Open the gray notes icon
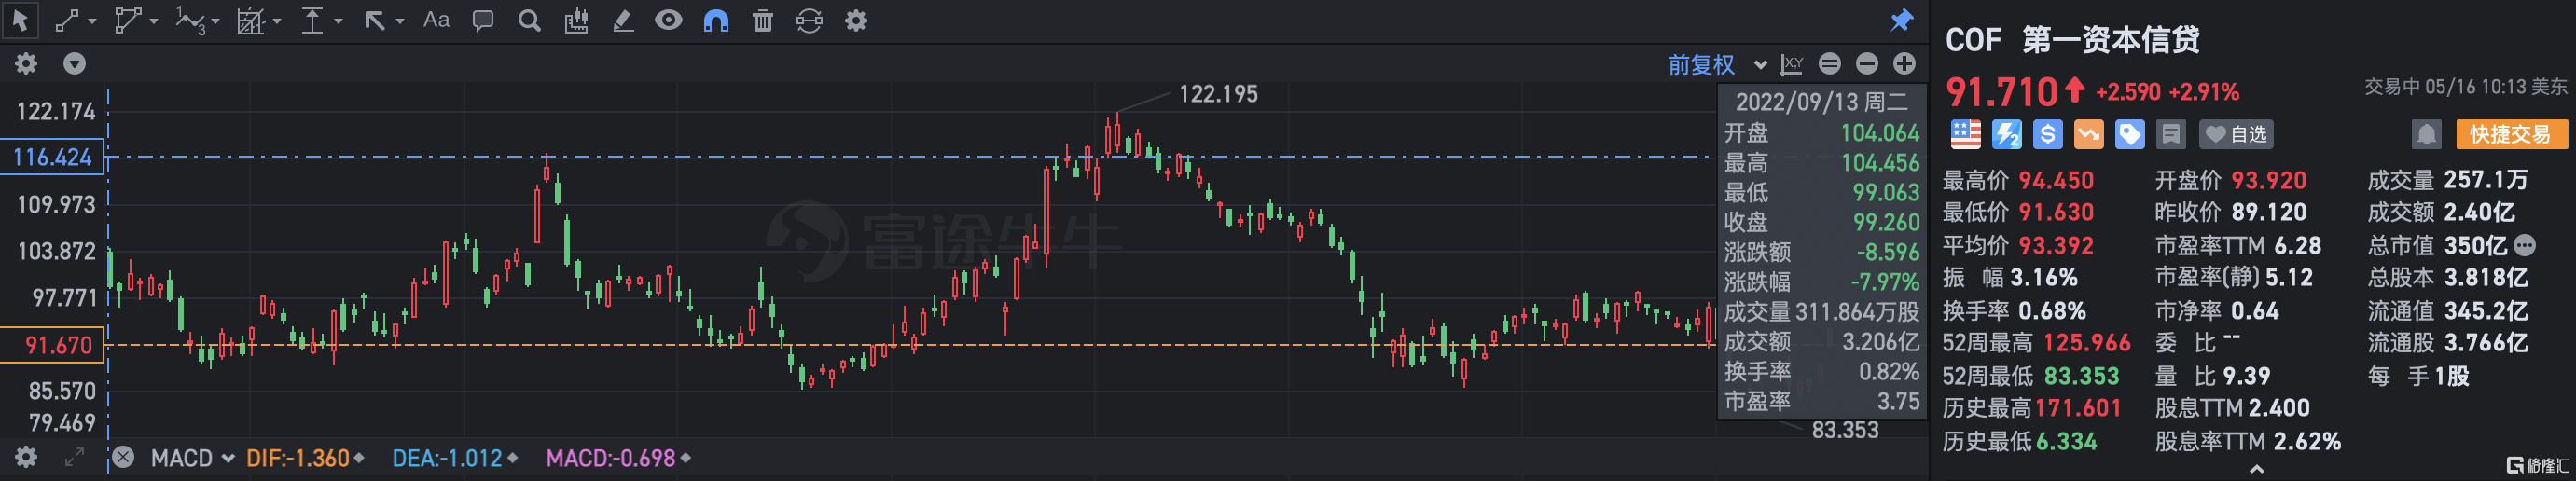 click(x=2170, y=134)
